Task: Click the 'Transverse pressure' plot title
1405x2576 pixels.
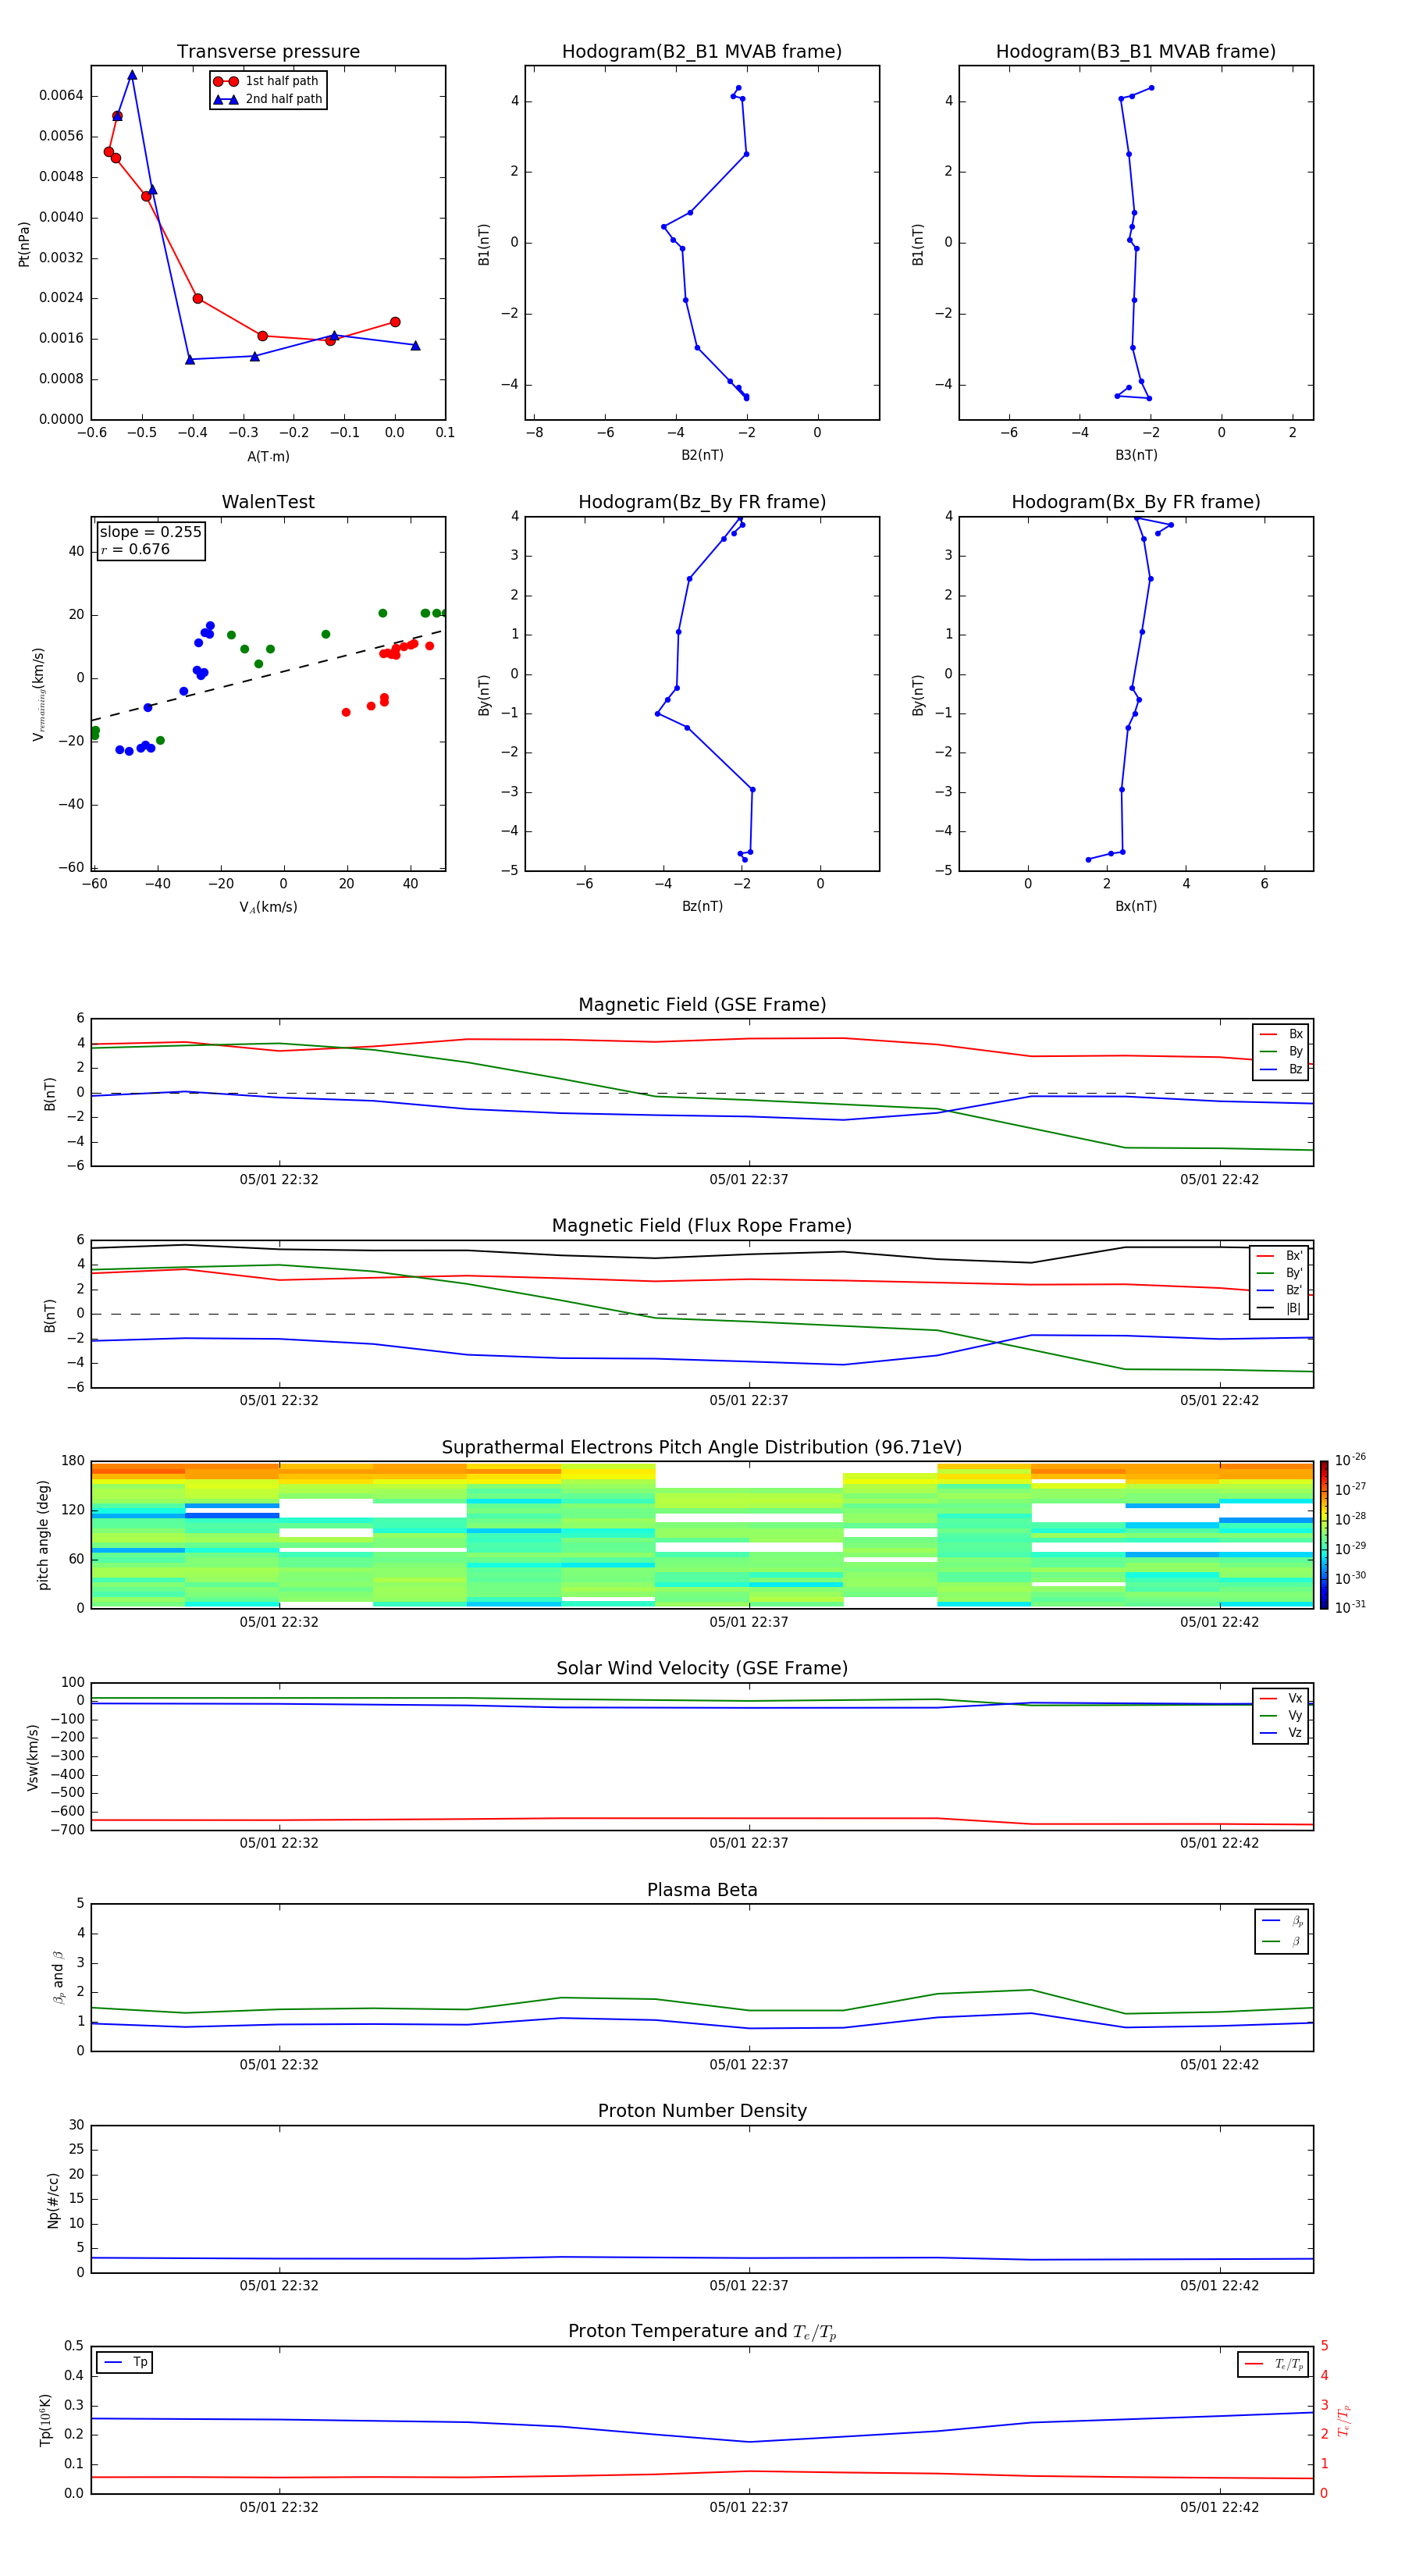Action: point(268,52)
